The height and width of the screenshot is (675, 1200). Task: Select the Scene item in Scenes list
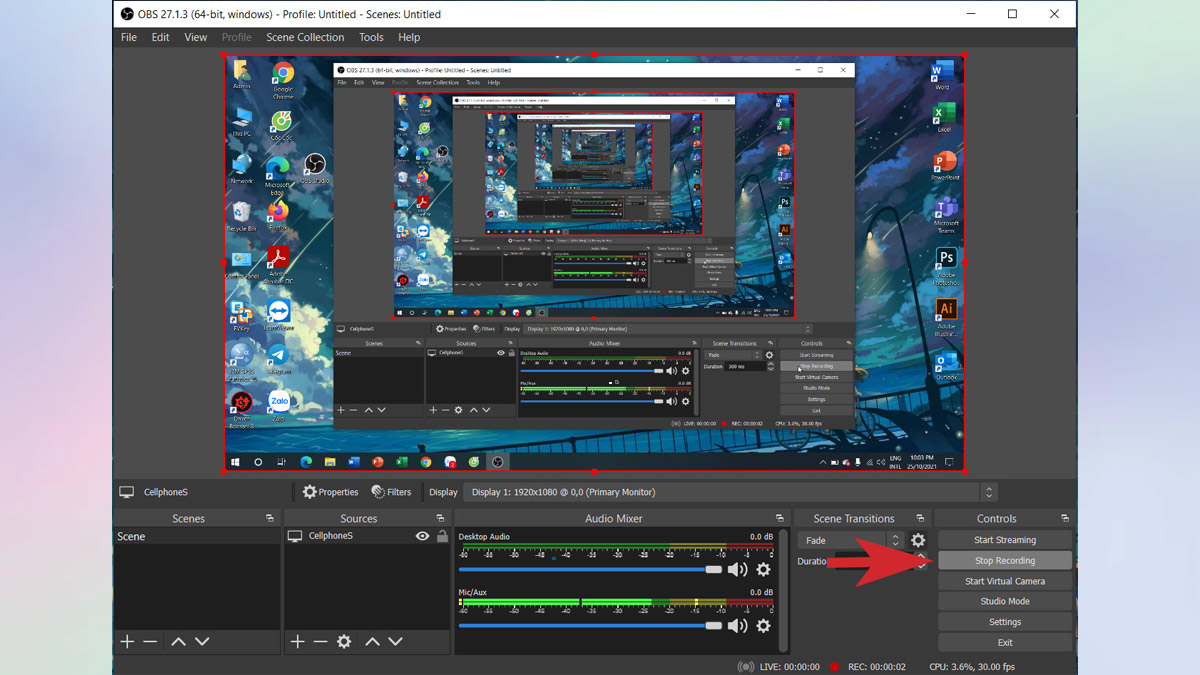(196, 536)
